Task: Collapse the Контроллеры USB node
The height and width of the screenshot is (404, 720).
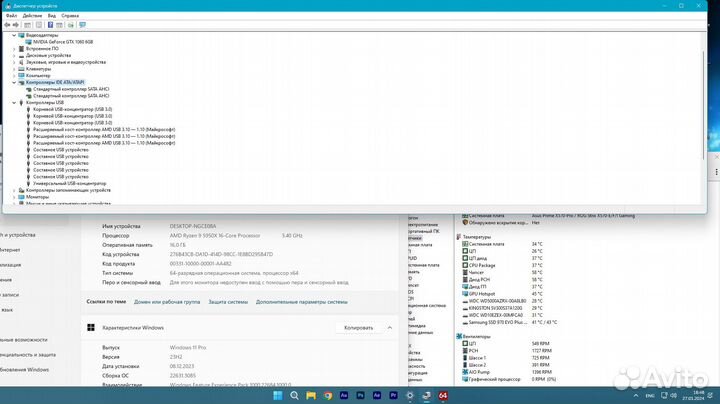Action: 14,103
